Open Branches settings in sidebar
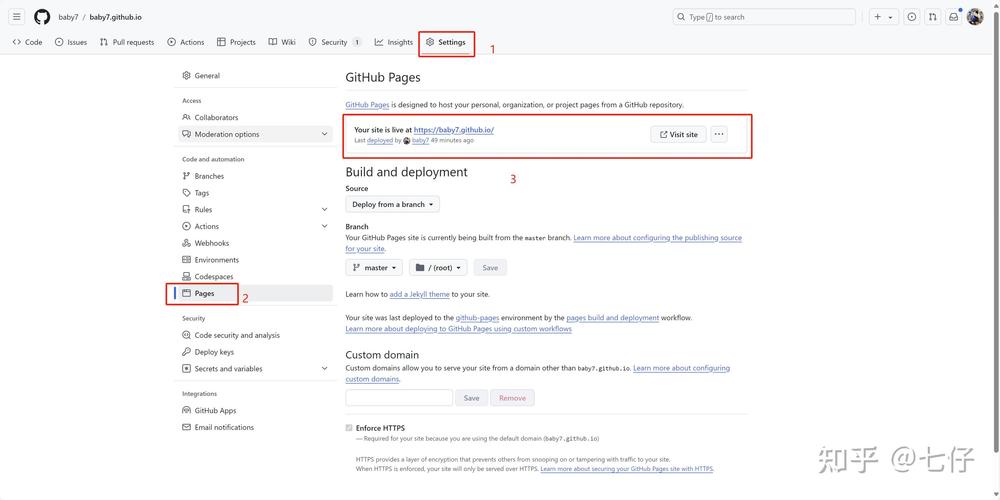The height and width of the screenshot is (500, 1000). (255, 176)
